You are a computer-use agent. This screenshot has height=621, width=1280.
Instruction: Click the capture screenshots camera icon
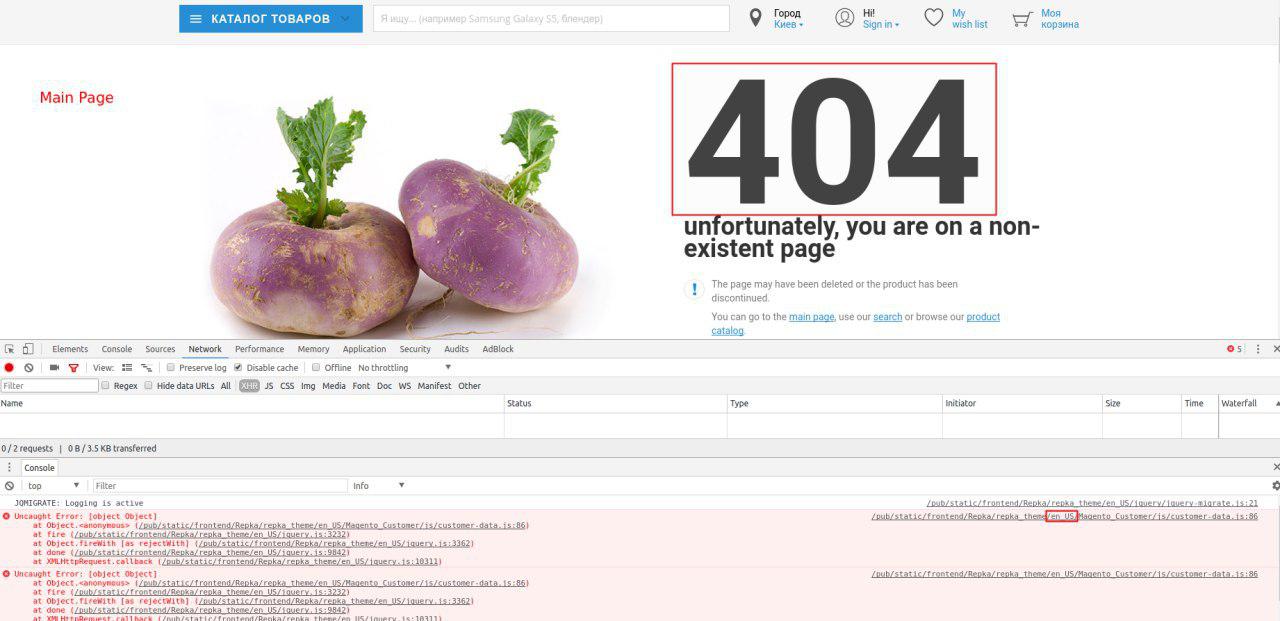click(x=55, y=368)
